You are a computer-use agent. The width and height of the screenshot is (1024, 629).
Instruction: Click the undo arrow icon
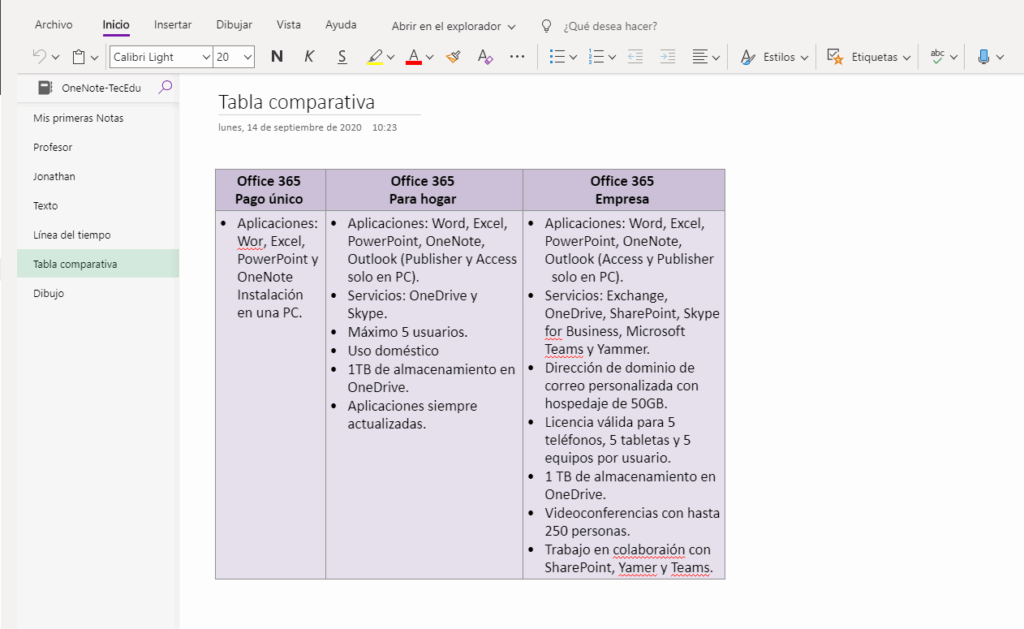39,57
